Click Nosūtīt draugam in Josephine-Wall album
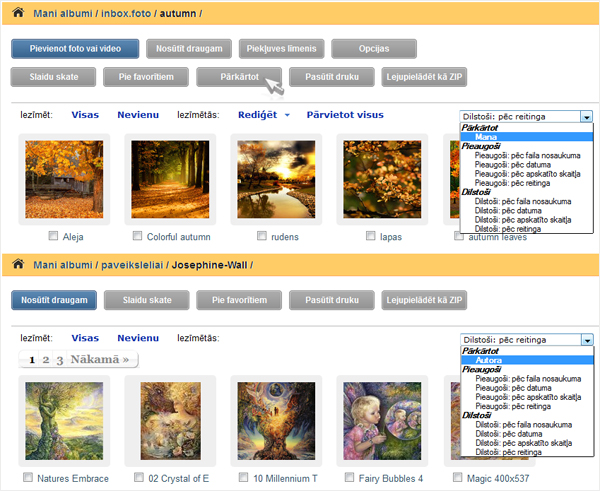This screenshot has width=600, height=491. pyautogui.click(x=54, y=300)
